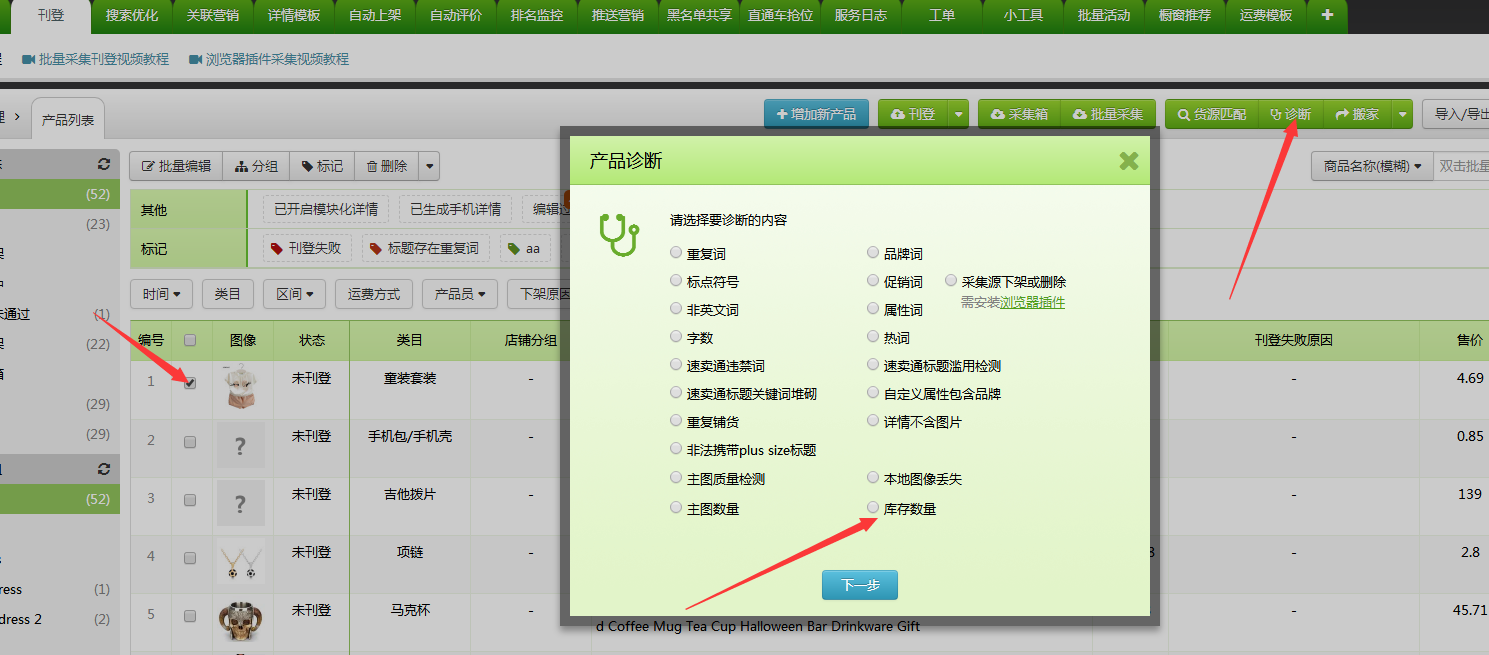Open the 浏览器插件 install link
Screen dimensions: 1489x655
pyautogui.click(x=1032, y=302)
